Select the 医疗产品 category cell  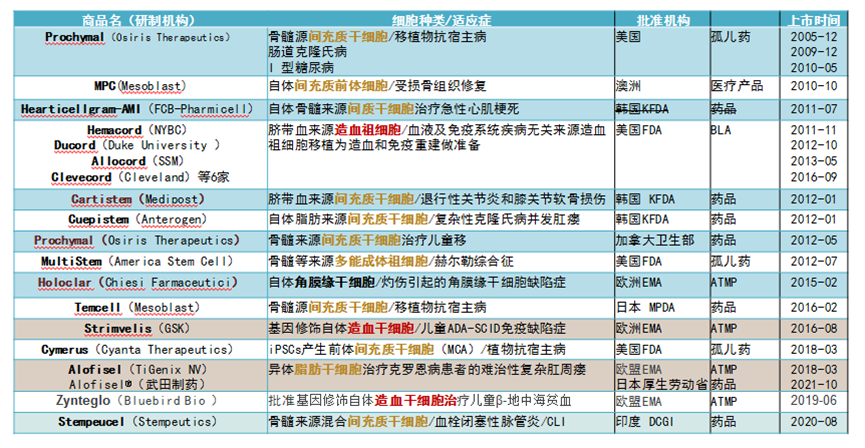(736, 86)
